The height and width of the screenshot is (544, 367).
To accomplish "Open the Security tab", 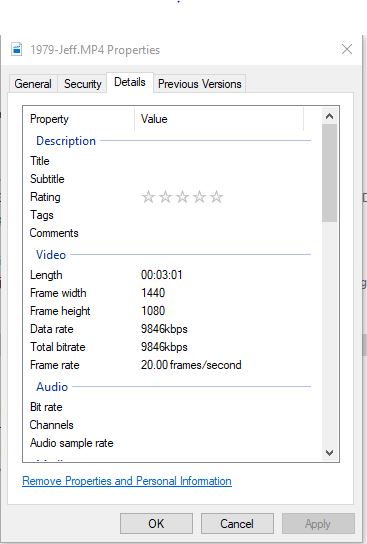I will [x=83, y=84].
